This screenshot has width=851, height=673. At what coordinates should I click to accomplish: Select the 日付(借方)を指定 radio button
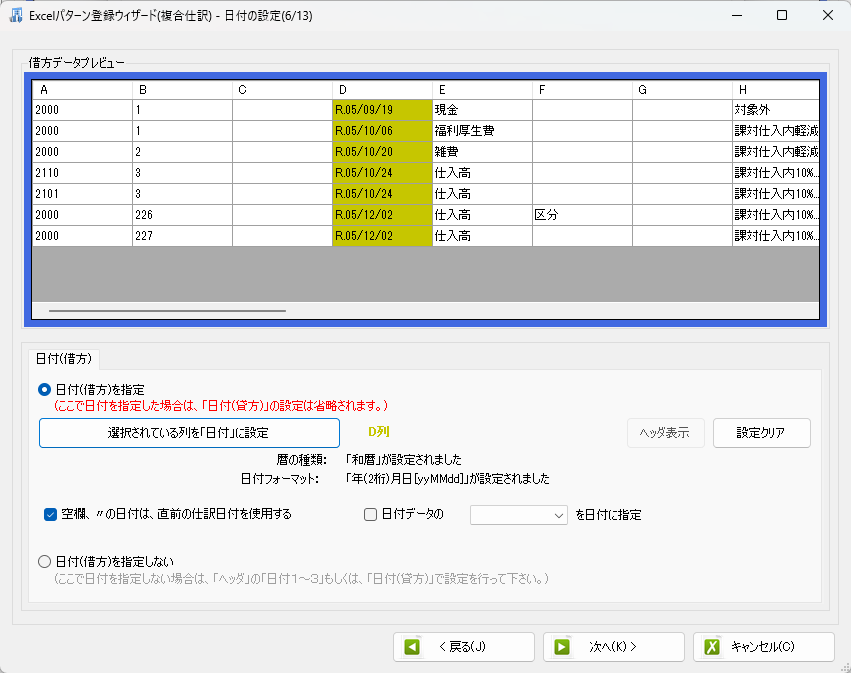[44, 389]
